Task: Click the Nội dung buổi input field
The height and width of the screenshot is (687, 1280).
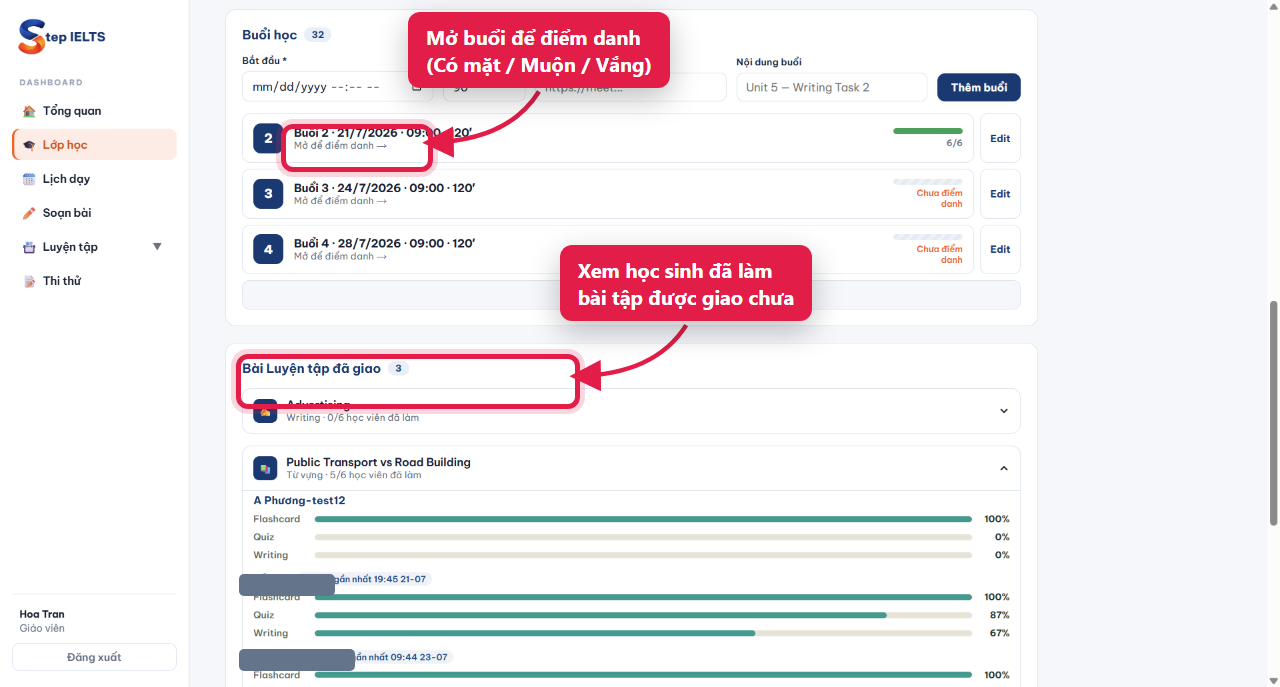Action: coord(832,87)
